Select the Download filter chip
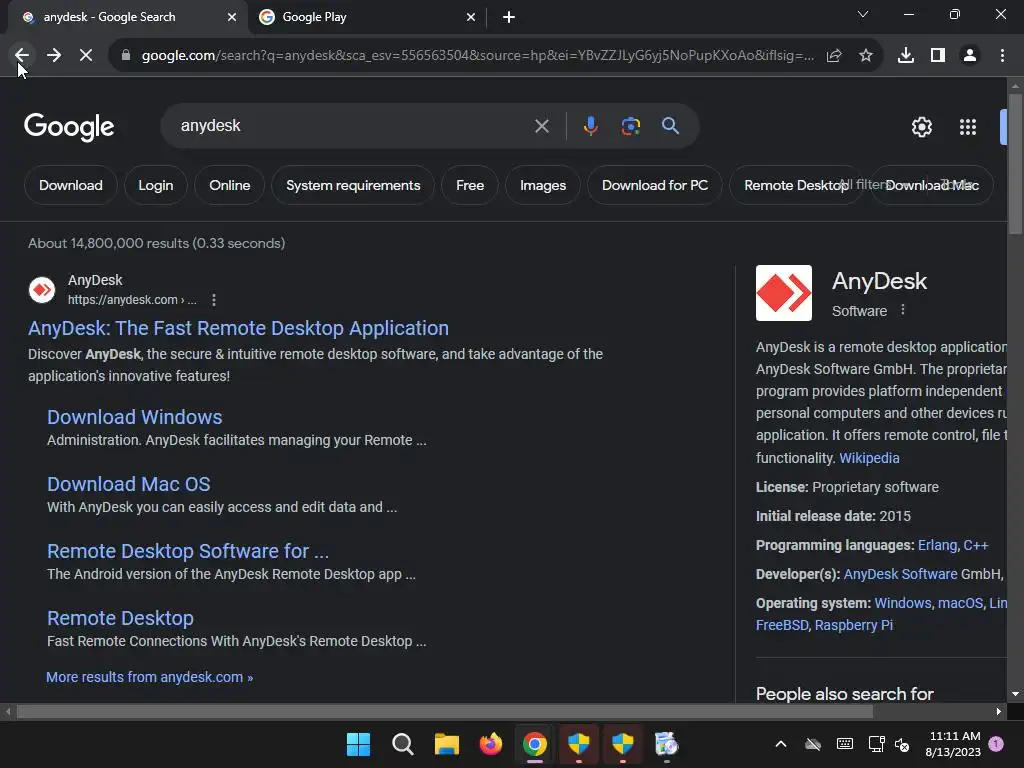 pos(71,185)
